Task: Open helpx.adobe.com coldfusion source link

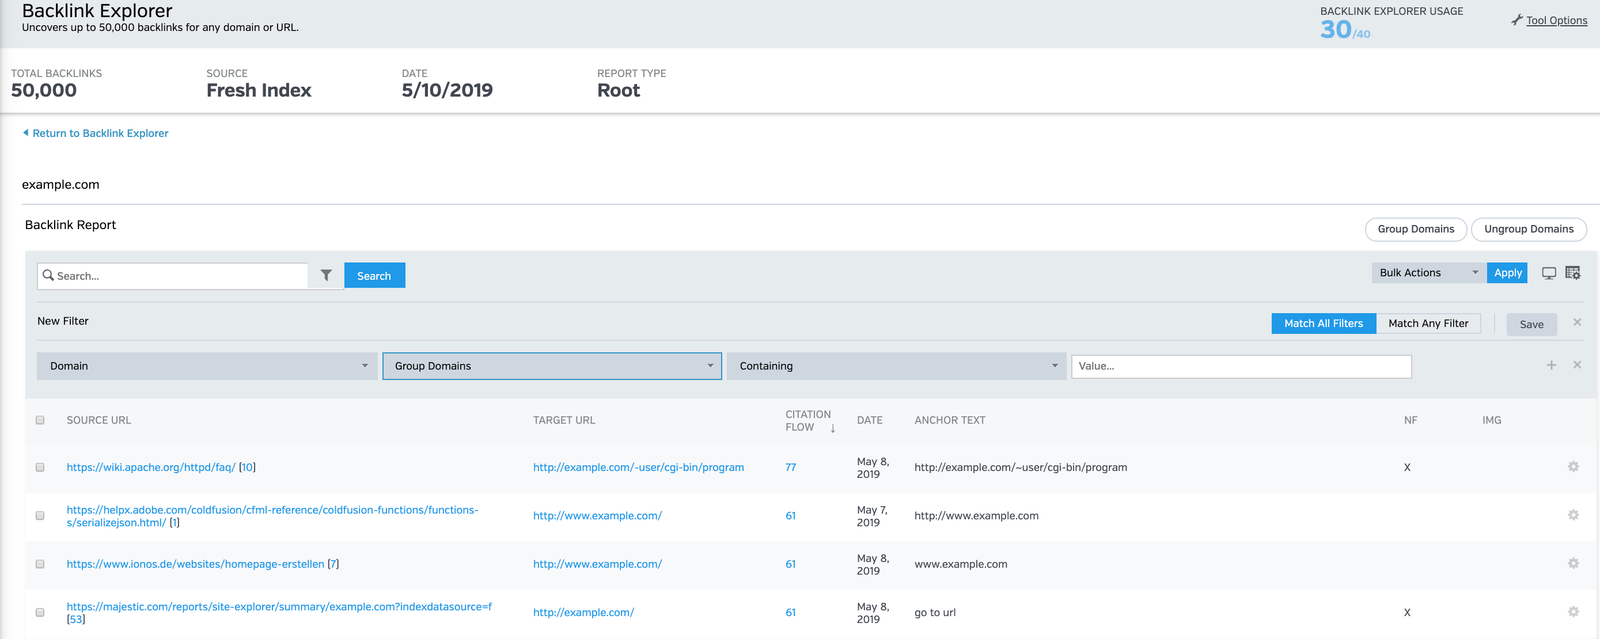Action: click(272, 516)
